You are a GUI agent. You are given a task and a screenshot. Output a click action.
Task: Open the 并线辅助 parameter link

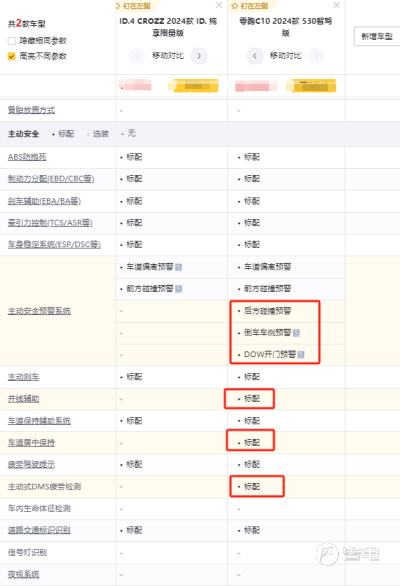click(24, 399)
